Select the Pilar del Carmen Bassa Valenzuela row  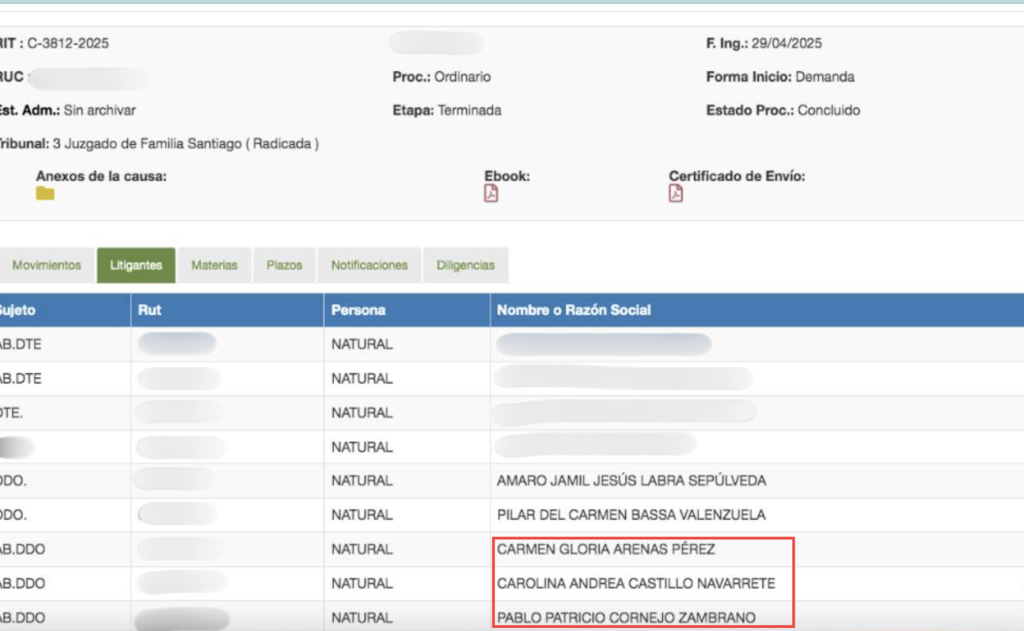point(631,515)
